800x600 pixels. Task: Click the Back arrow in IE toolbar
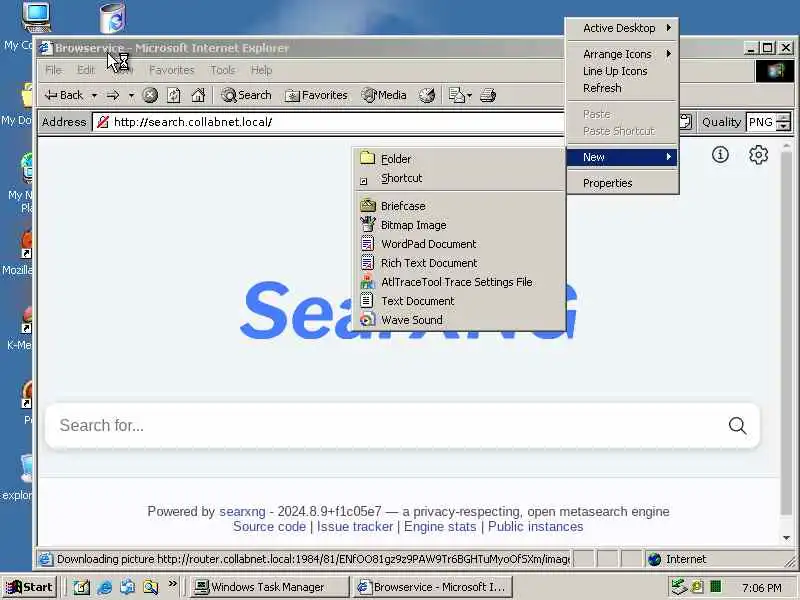(x=64, y=95)
